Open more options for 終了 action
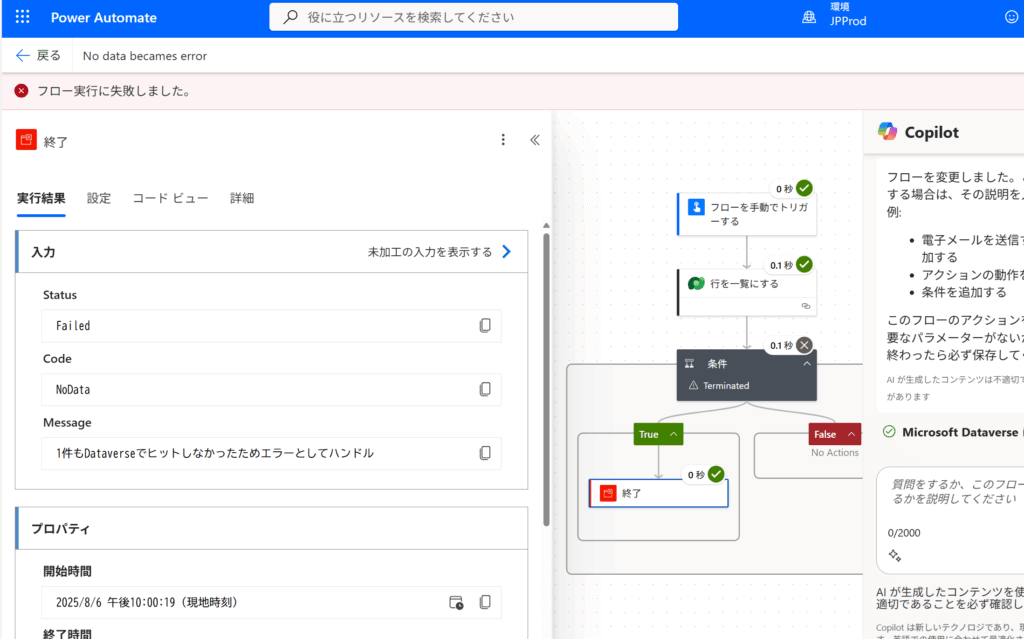Image resolution: width=1024 pixels, height=639 pixels. click(x=503, y=140)
